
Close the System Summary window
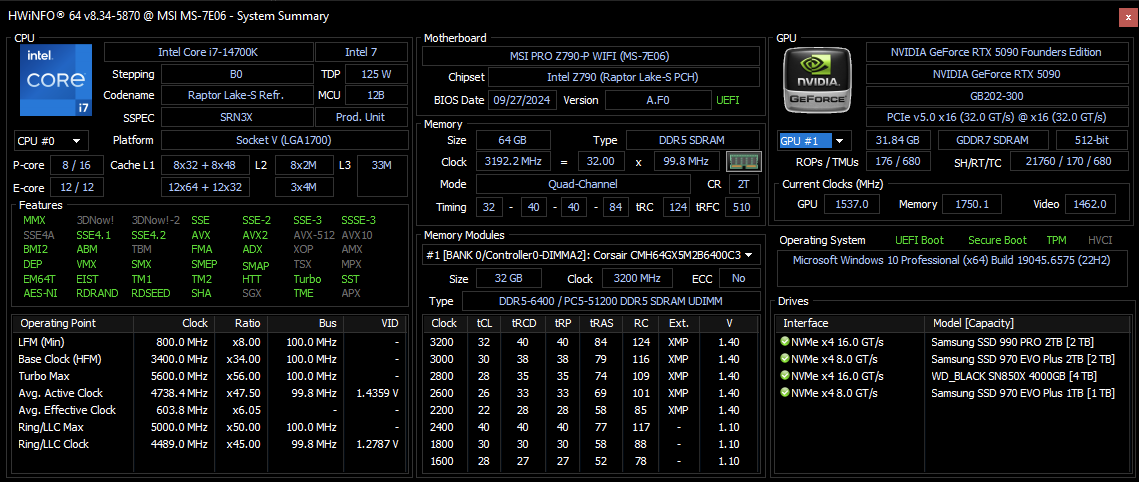coord(1128,16)
